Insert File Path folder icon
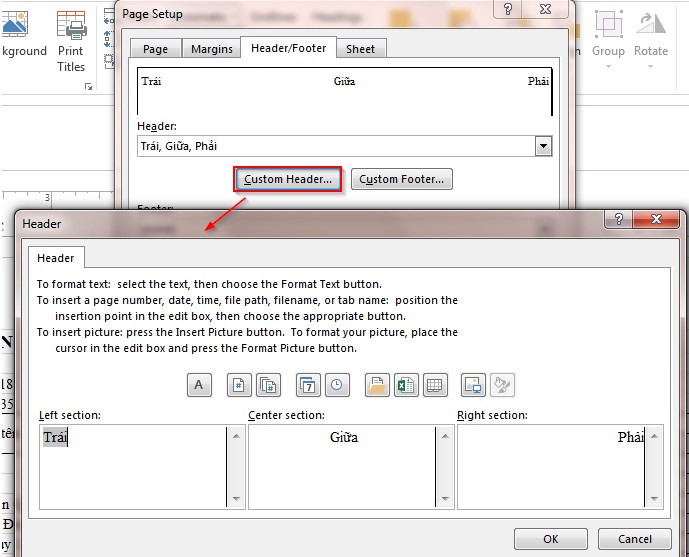689x557 pixels. 377,385
